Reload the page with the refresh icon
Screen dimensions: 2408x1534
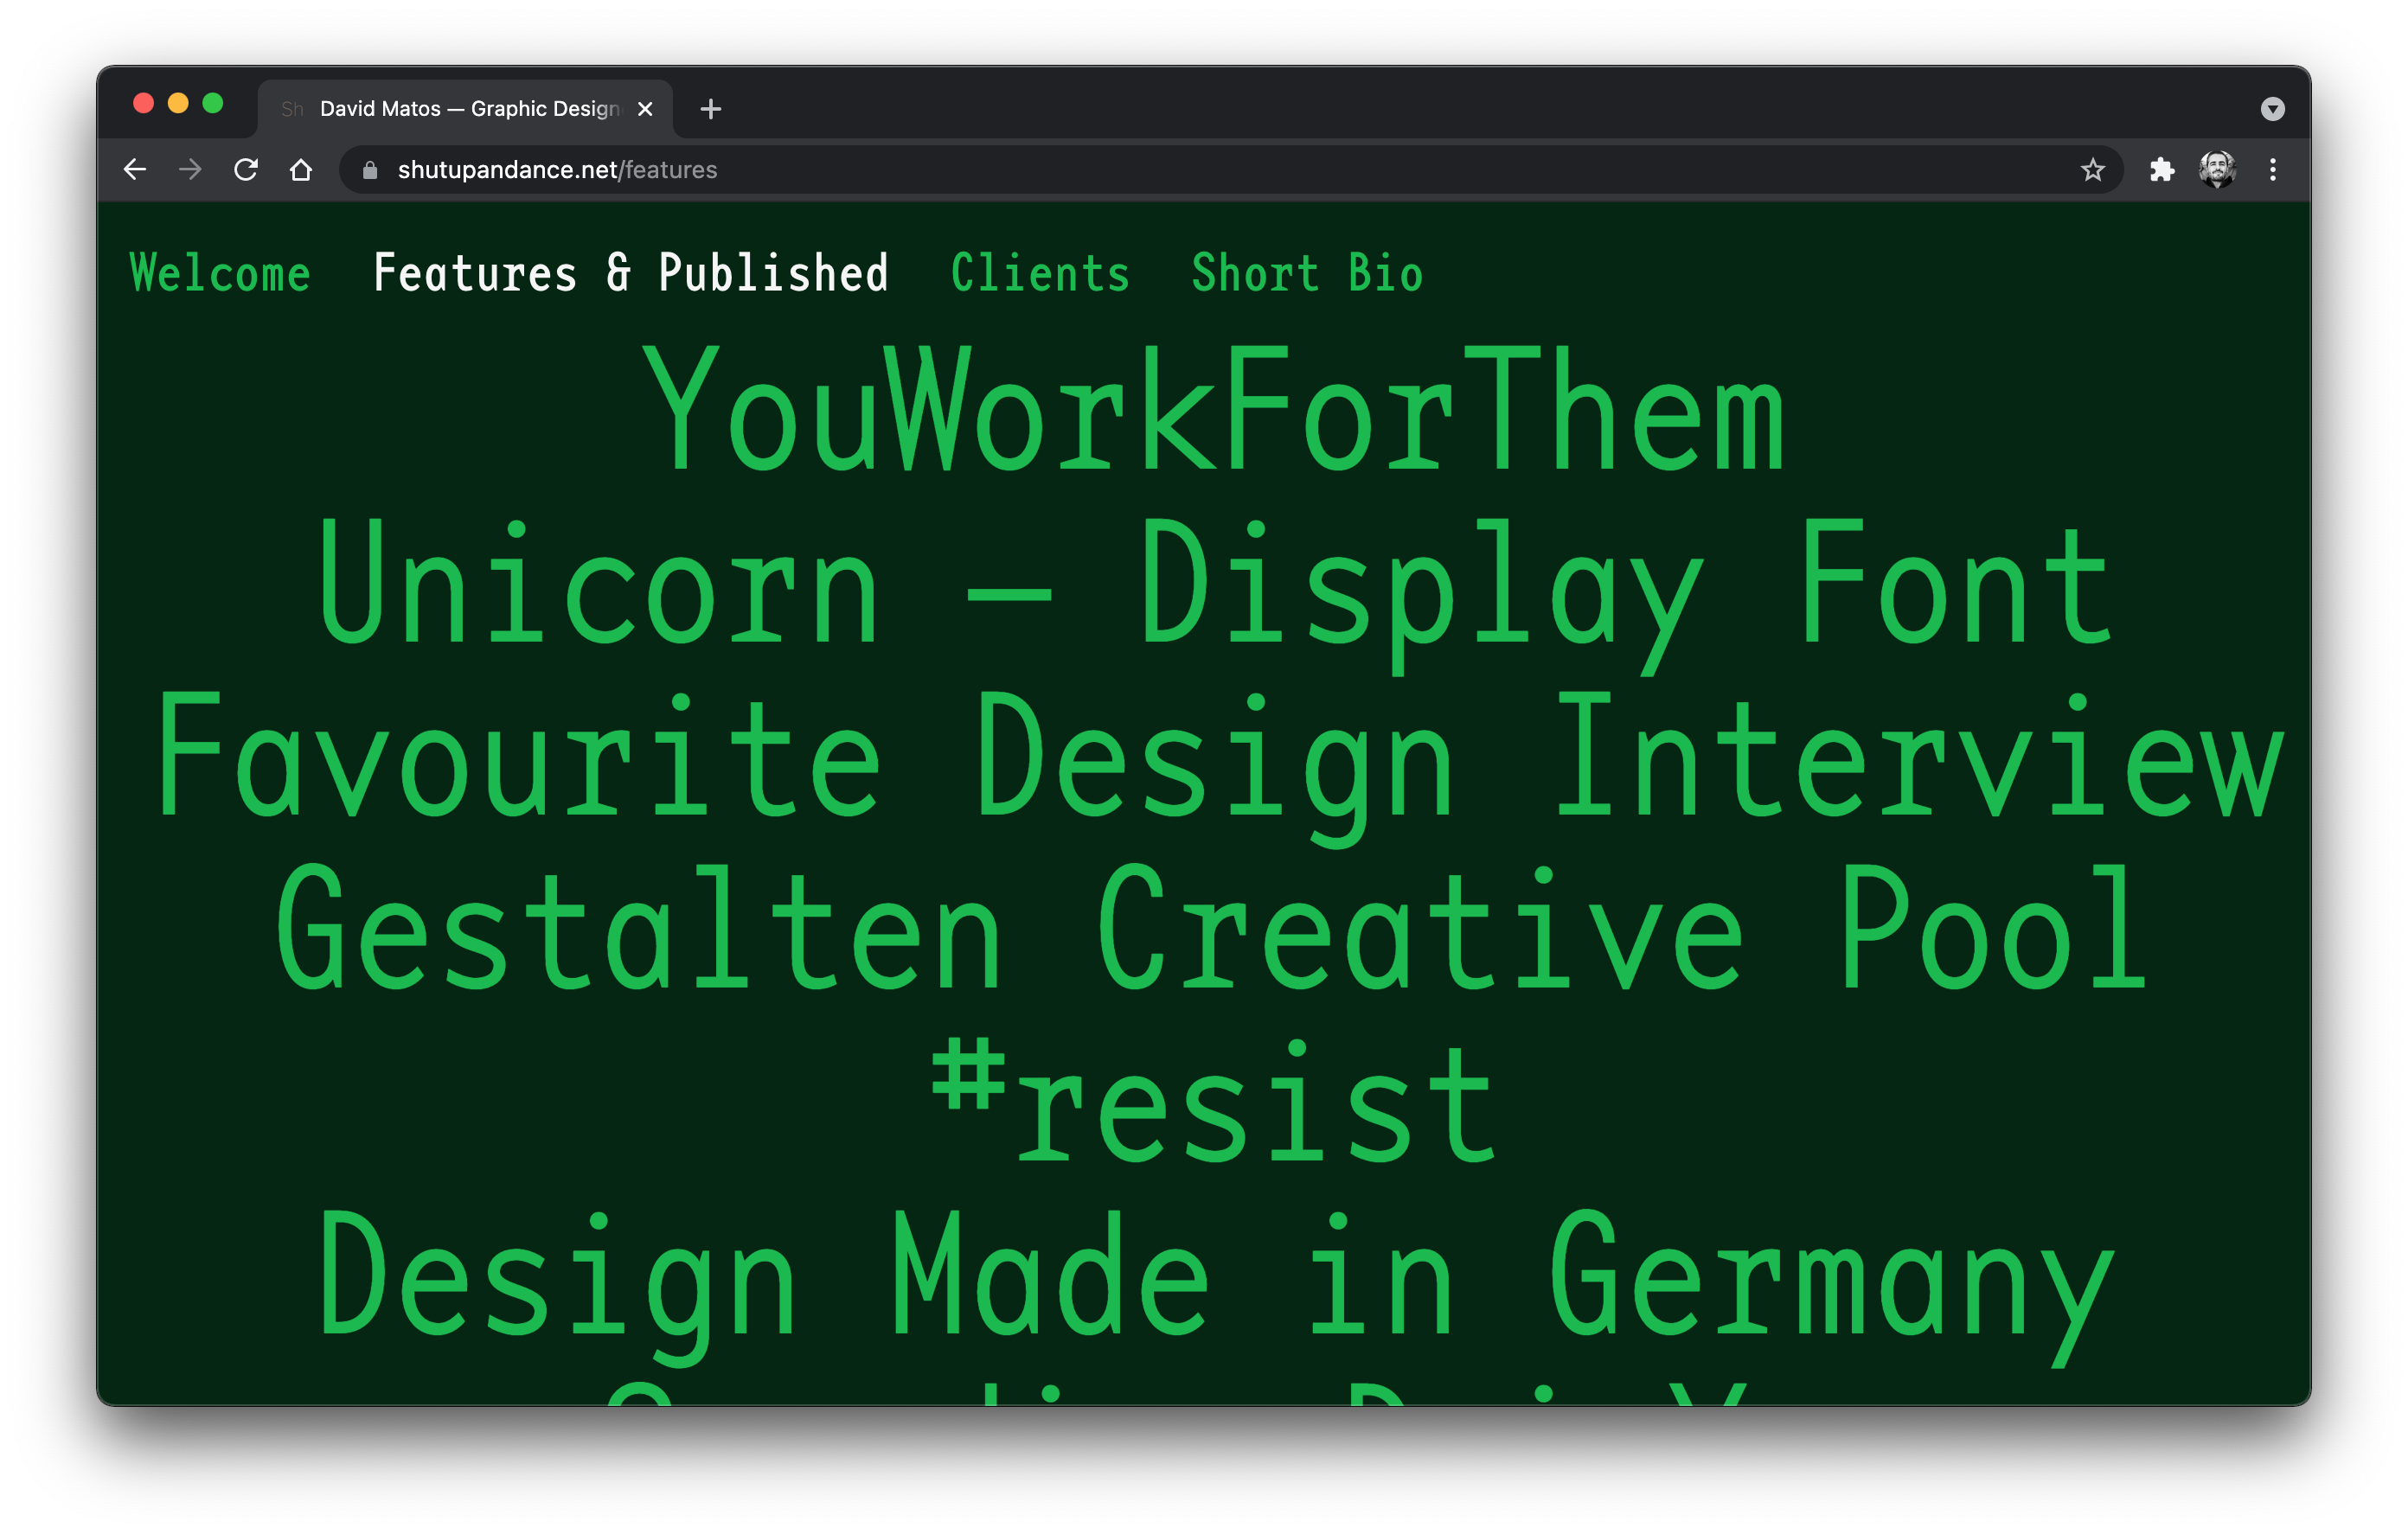pos(246,170)
